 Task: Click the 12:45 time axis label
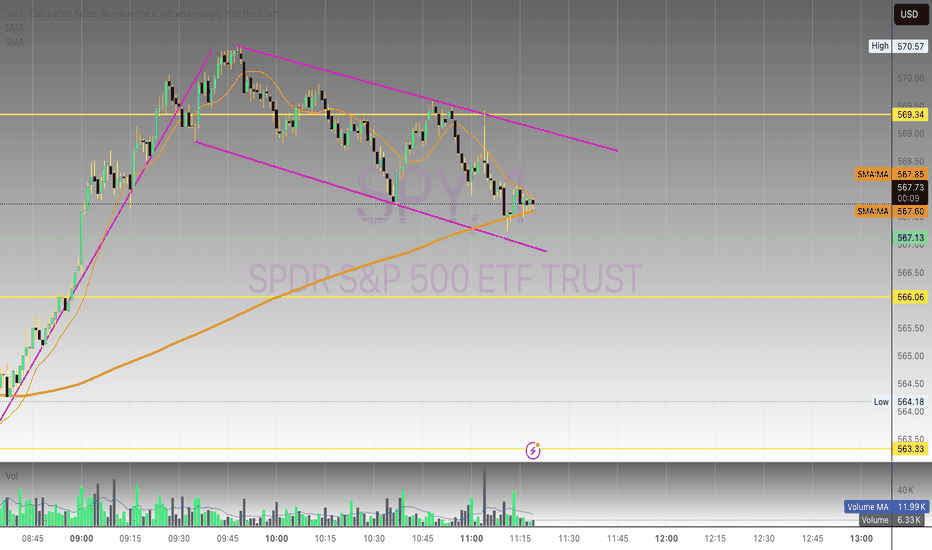tap(813, 539)
